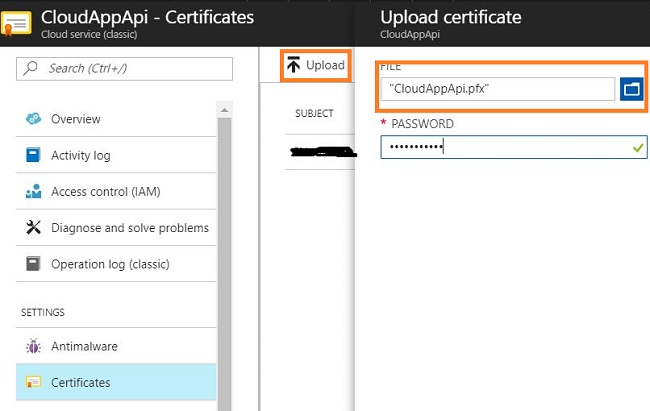The width and height of the screenshot is (650, 411).
Task: Go to Diagnose and solve problems
Action: pos(130,228)
